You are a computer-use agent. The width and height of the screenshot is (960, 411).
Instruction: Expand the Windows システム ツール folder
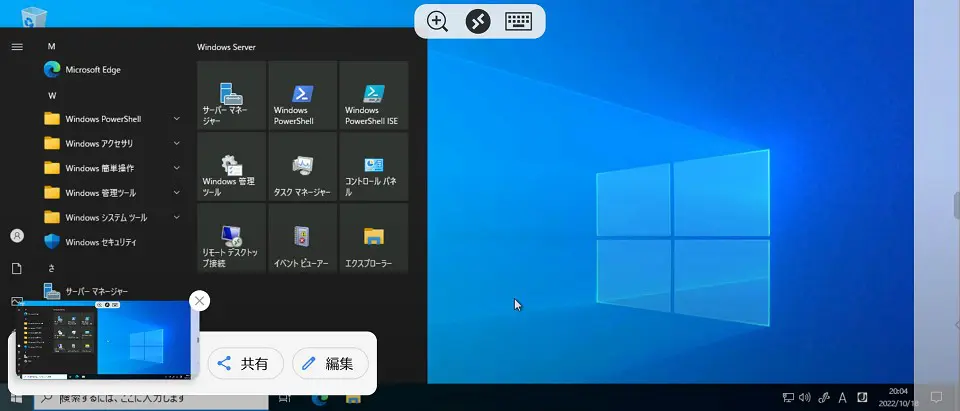(x=110, y=217)
